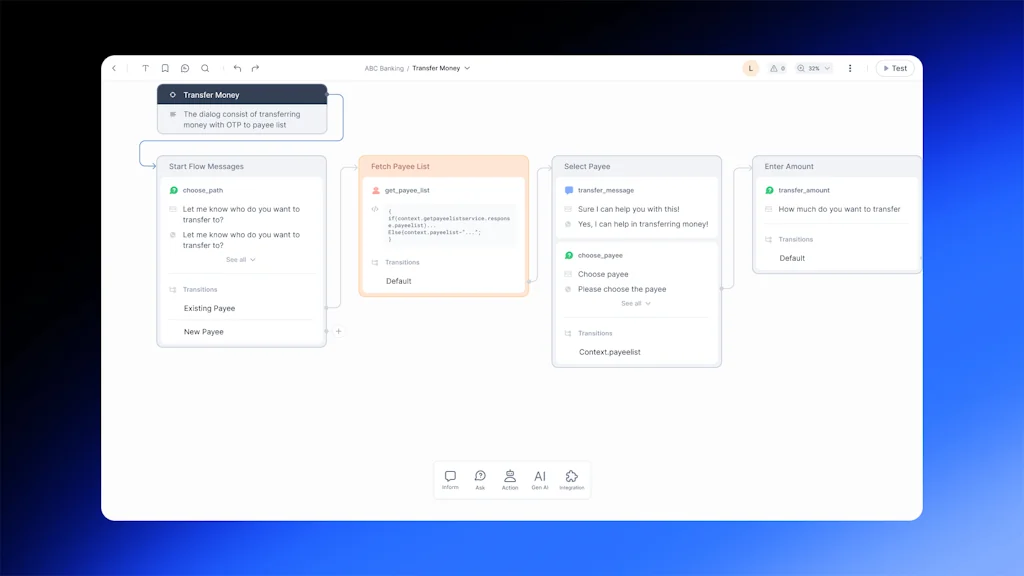
Task: Open the three-dot overflow menu
Action: click(x=850, y=68)
